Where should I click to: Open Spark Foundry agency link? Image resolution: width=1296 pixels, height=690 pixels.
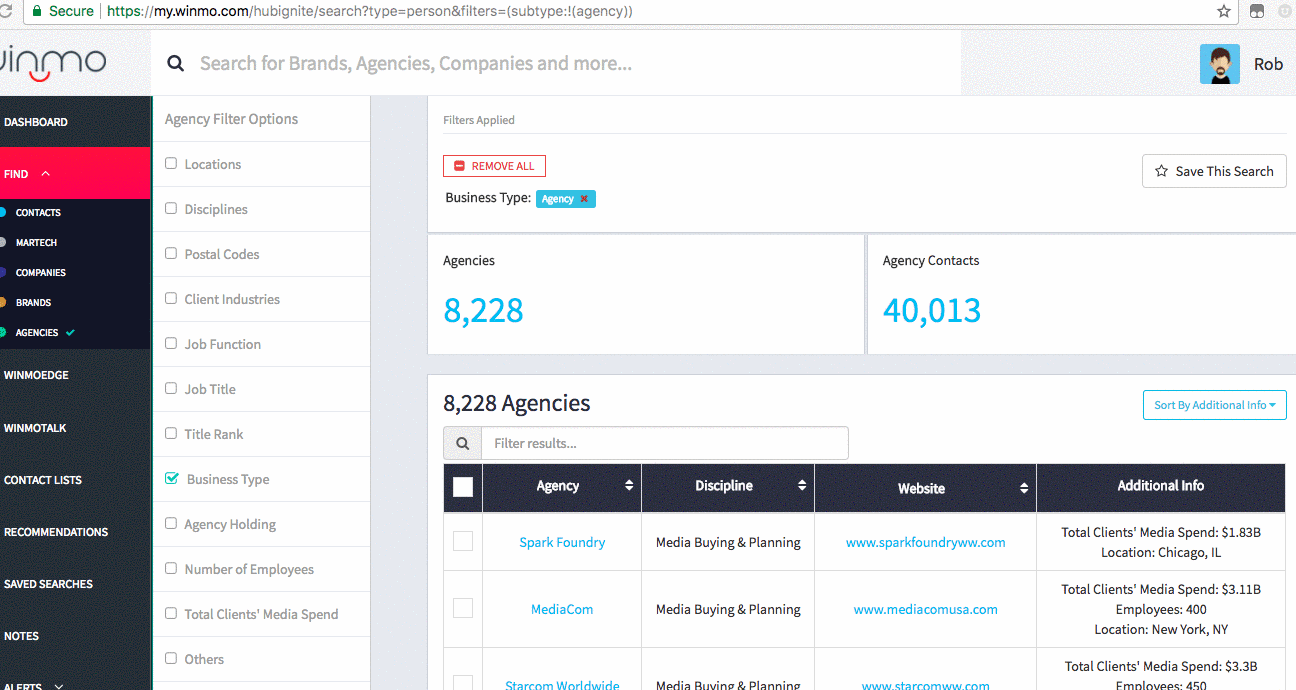pos(562,542)
